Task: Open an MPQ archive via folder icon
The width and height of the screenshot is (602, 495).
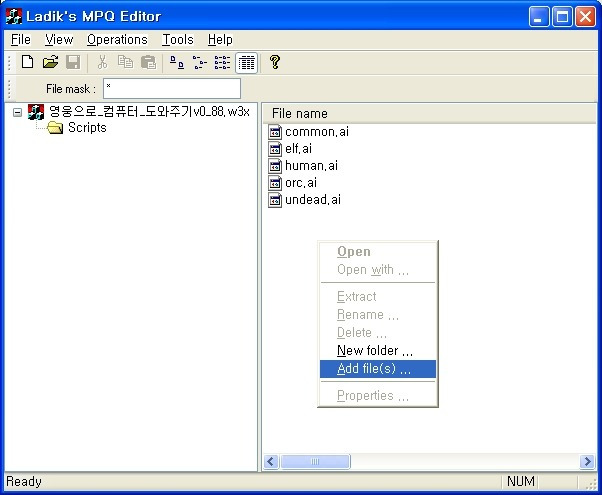Action: (x=50, y=62)
